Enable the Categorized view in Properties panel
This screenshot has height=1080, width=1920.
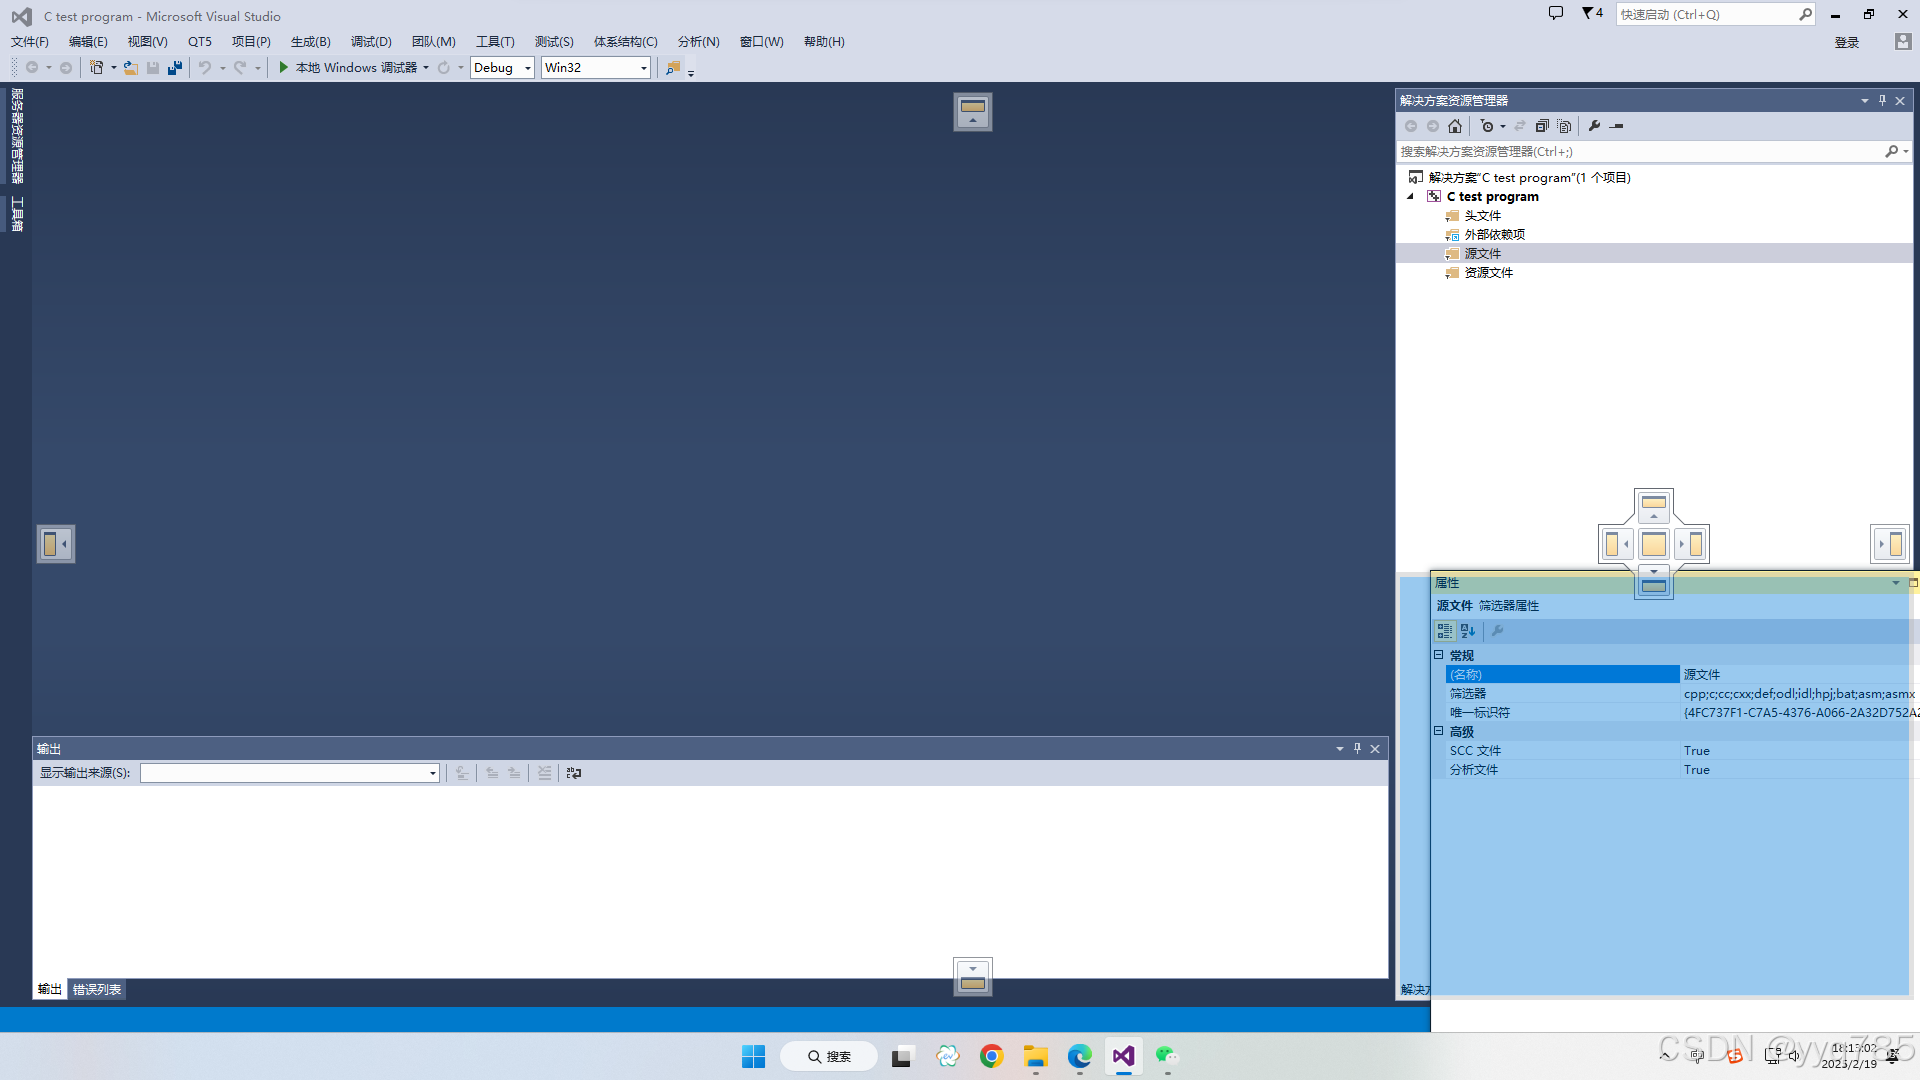(1443, 631)
